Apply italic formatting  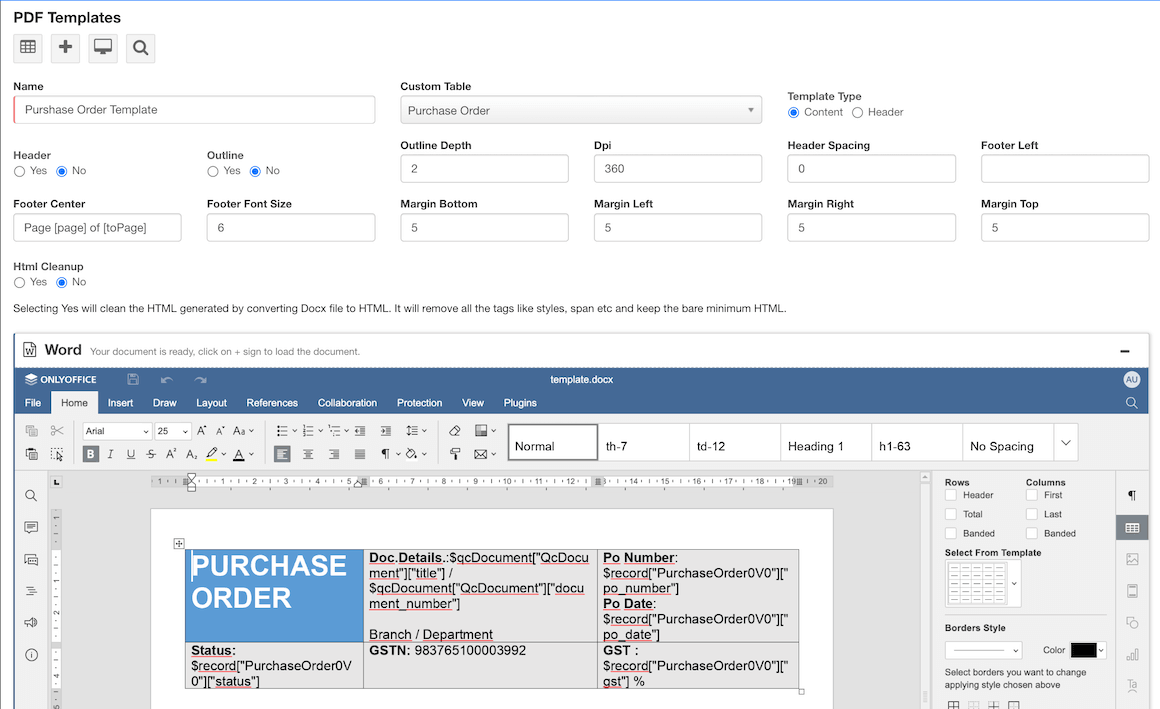coord(110,454)
